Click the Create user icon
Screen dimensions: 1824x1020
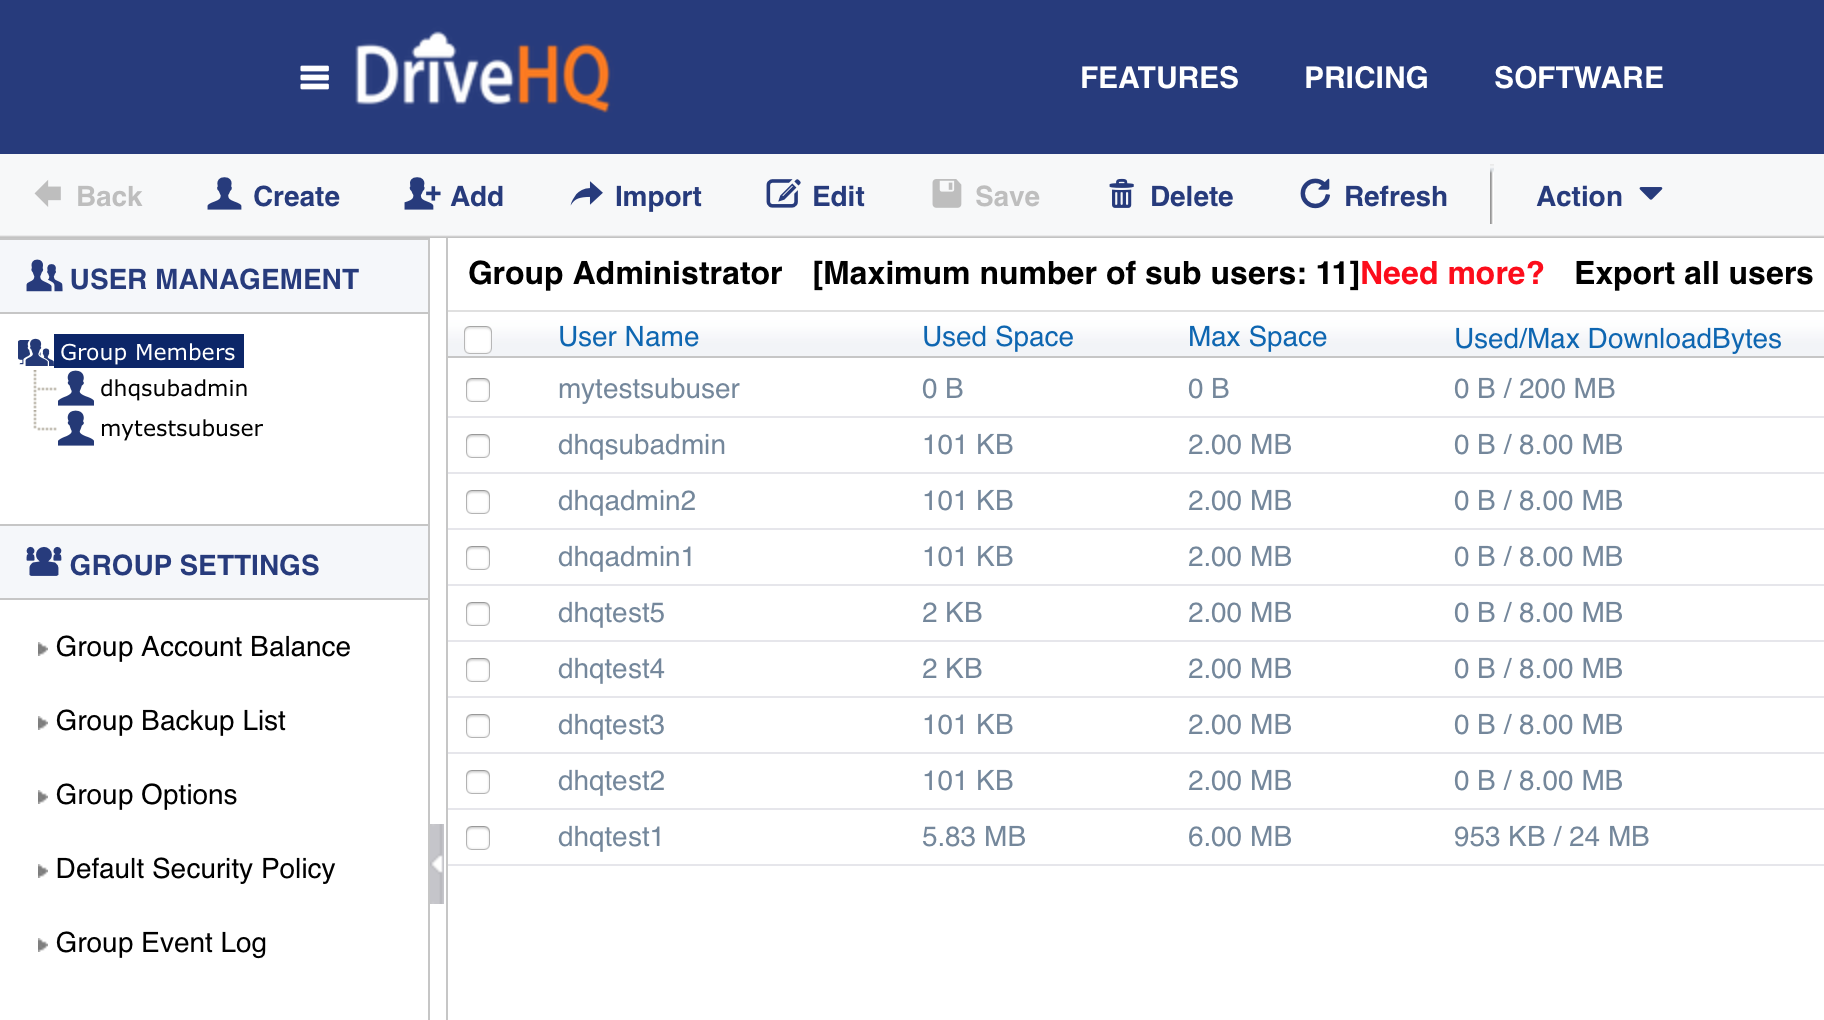[225, 194]
